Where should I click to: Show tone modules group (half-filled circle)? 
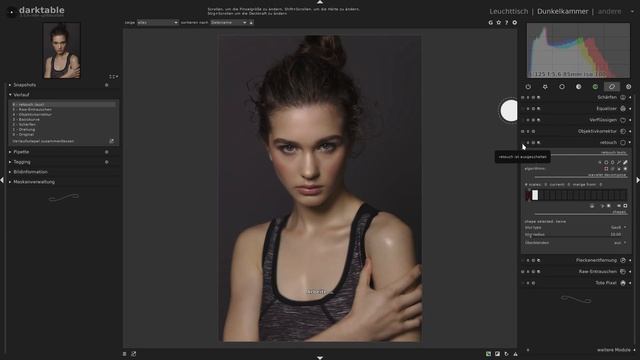pos(578,87)
